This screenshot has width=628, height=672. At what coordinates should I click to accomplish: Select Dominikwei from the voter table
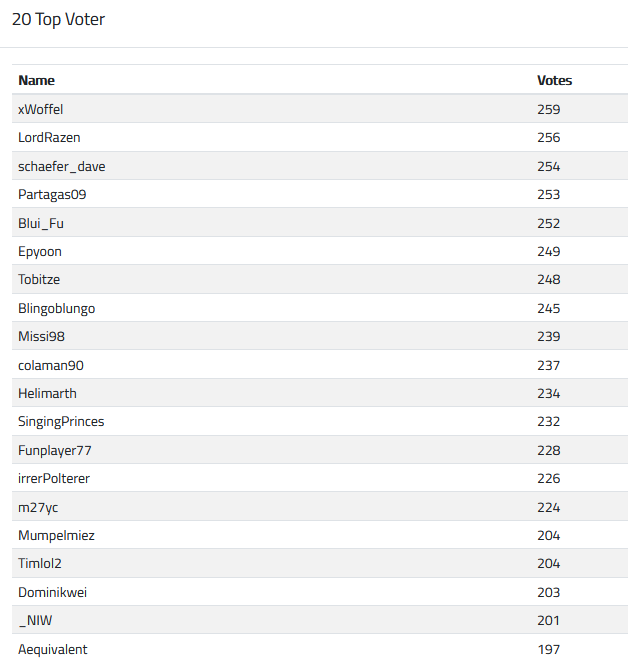click(x=52, y=592)
